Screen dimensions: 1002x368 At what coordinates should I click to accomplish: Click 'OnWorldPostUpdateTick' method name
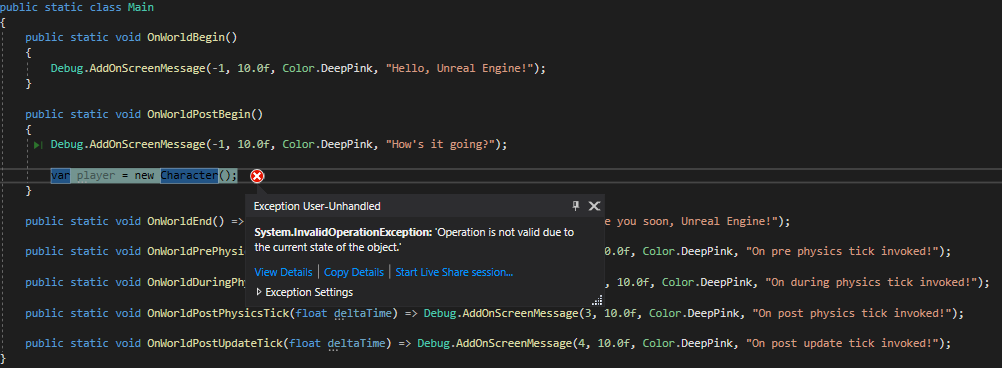(x=215, y=344)
